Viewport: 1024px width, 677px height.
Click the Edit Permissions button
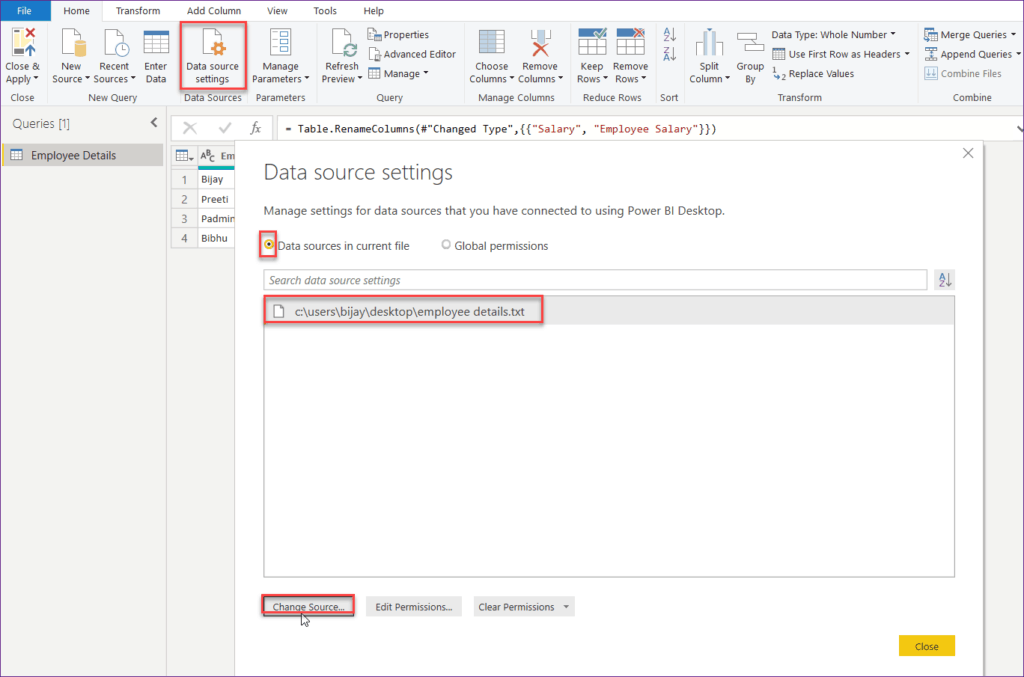click(x=413, y=606)
